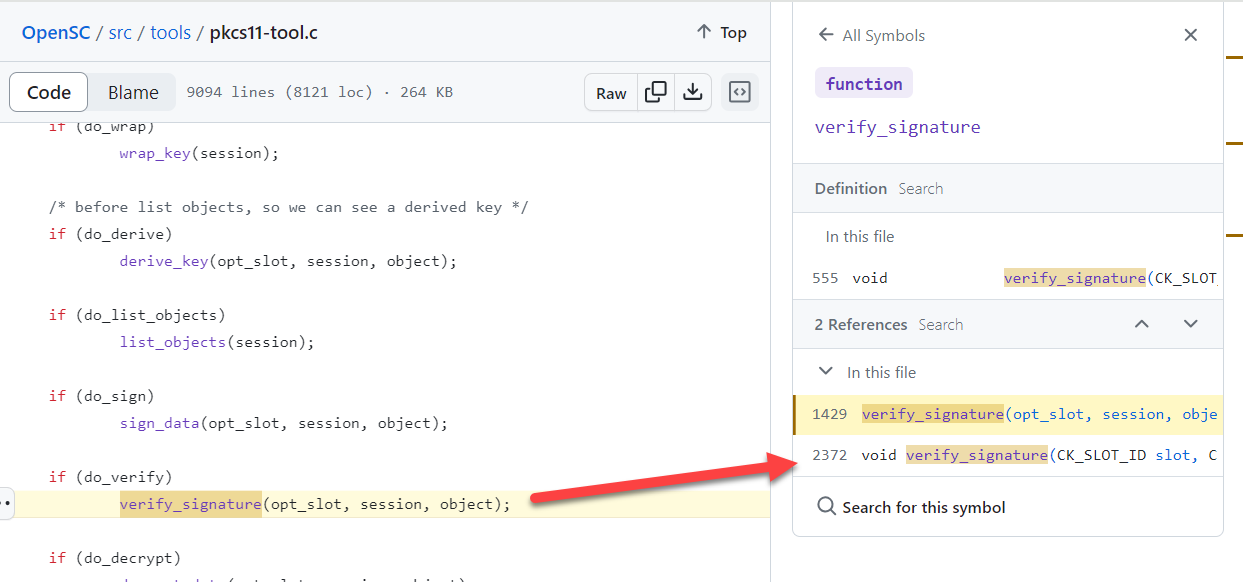Open the OpenSC repository link
Viewport: 1243px width, 582px height.
click(x=55, y=33)
